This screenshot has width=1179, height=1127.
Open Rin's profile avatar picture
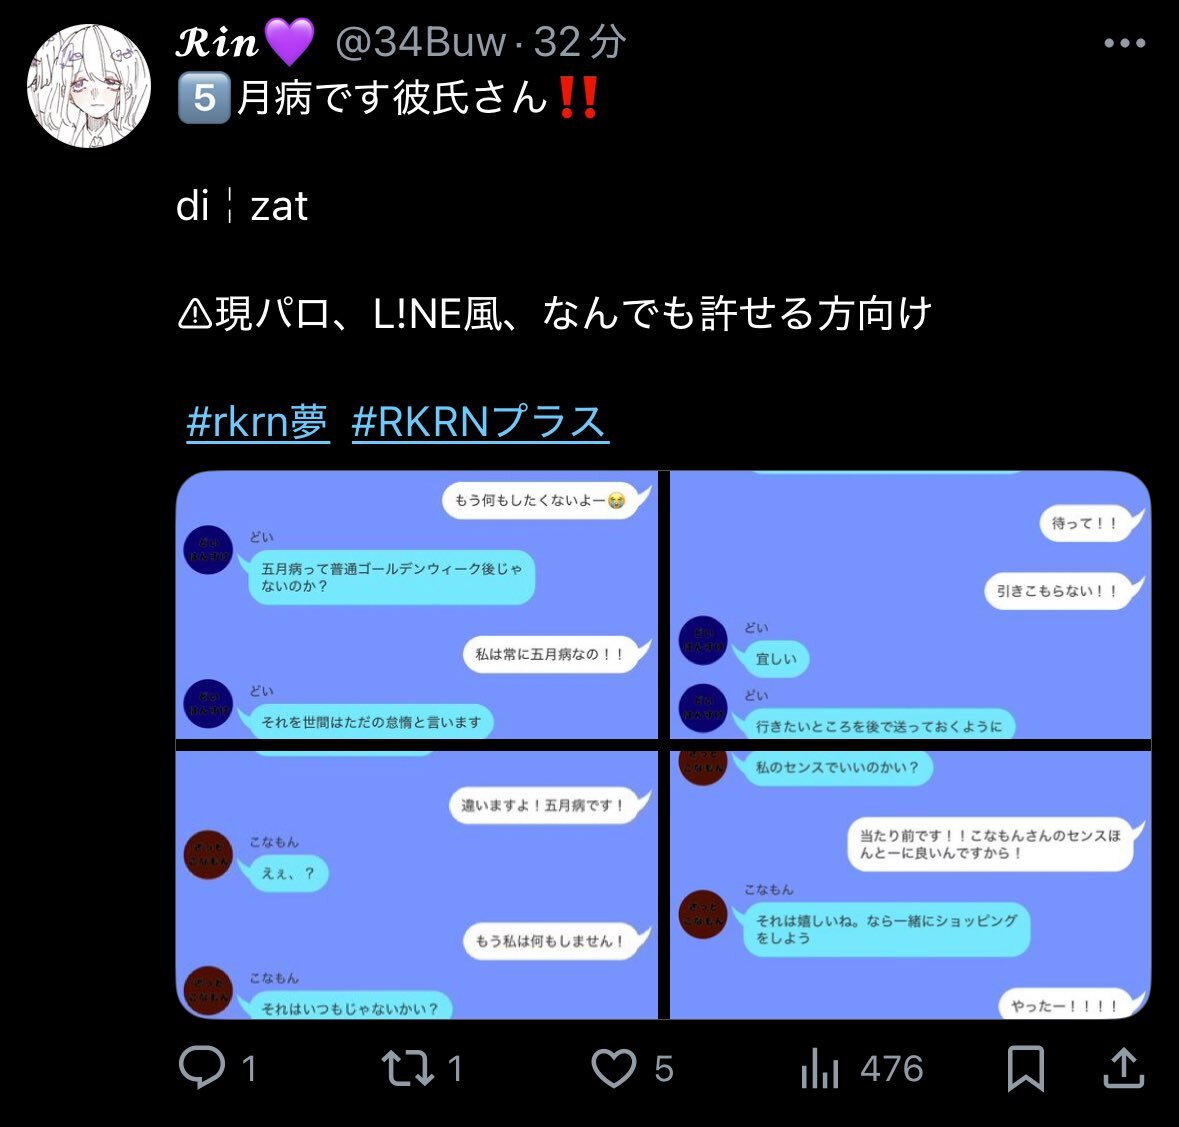pos(89,86)
